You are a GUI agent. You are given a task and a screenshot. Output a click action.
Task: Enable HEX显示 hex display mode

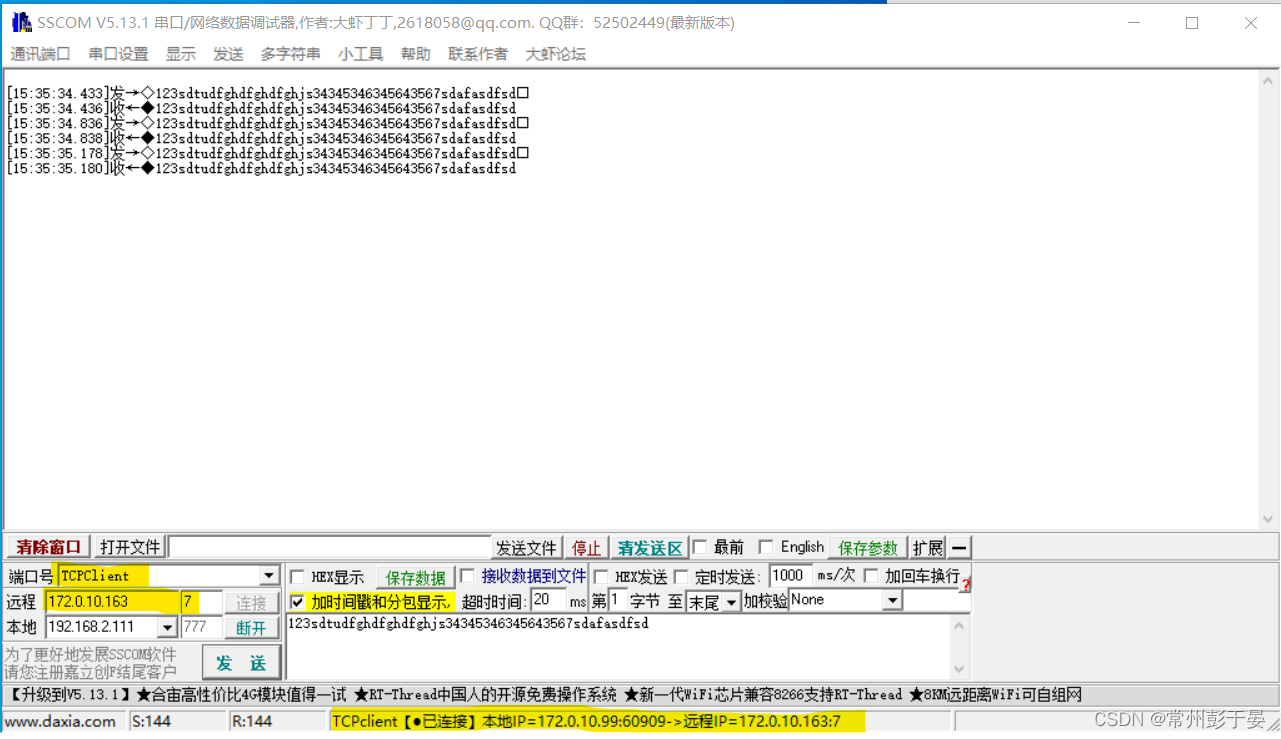click(296, 575)
